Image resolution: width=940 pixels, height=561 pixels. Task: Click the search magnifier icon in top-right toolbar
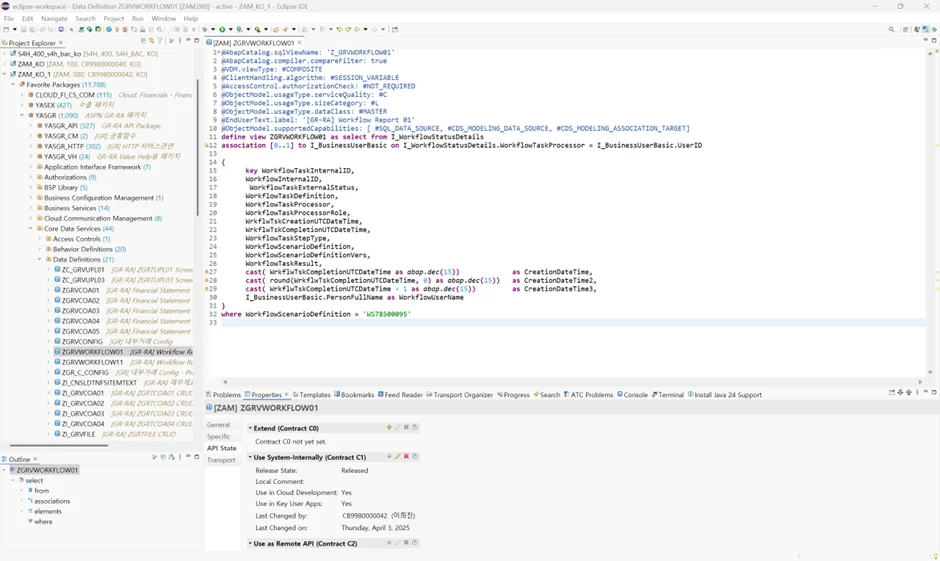891,30
